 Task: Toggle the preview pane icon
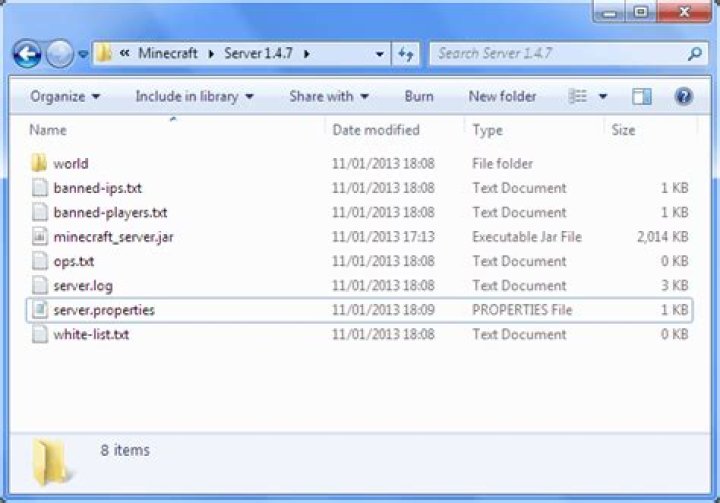641,96
